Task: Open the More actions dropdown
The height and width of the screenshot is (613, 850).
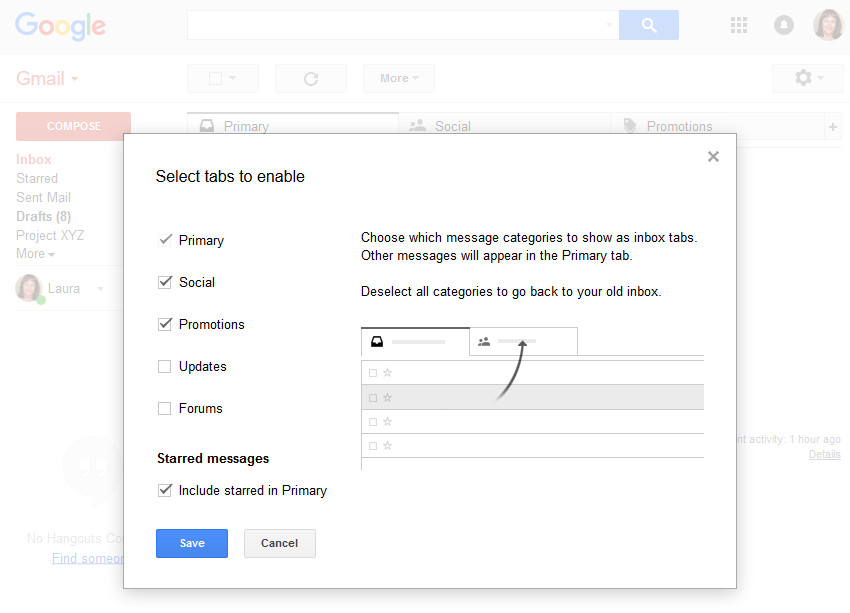Action: pos(399,79)
